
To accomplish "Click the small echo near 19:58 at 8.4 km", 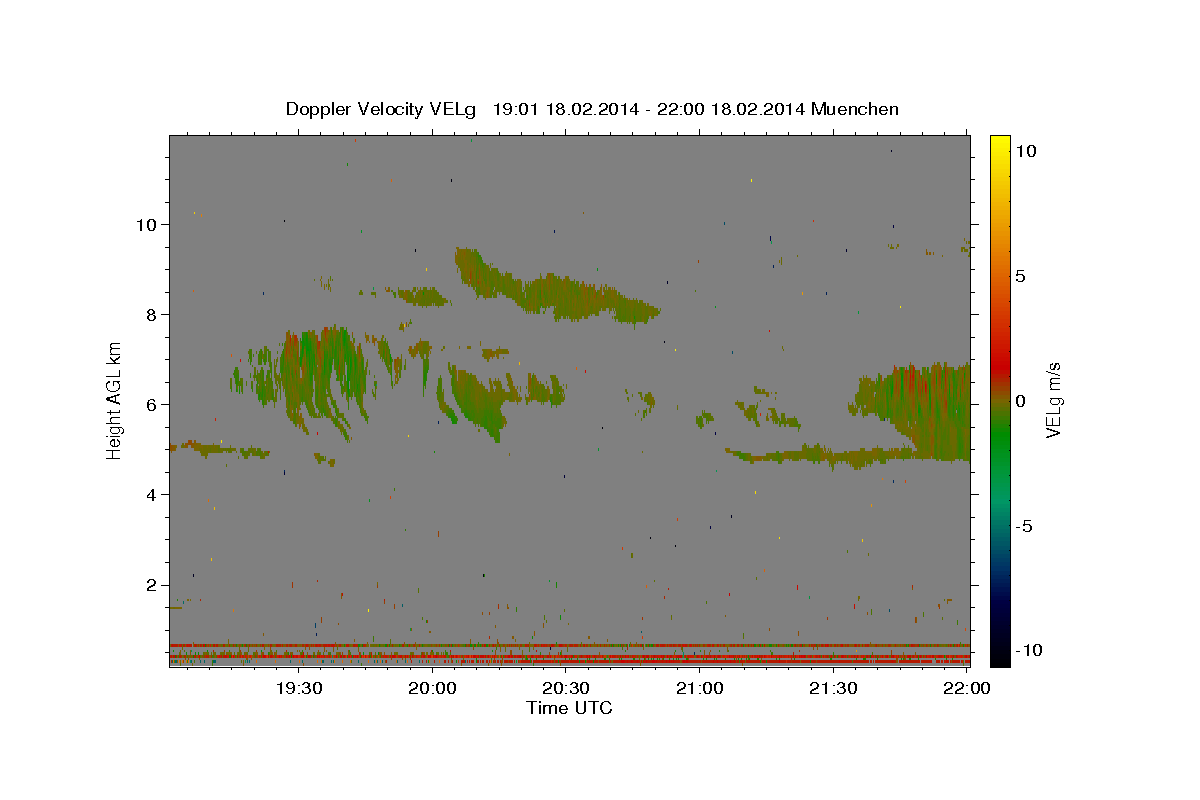I will (x=425, y=296).
